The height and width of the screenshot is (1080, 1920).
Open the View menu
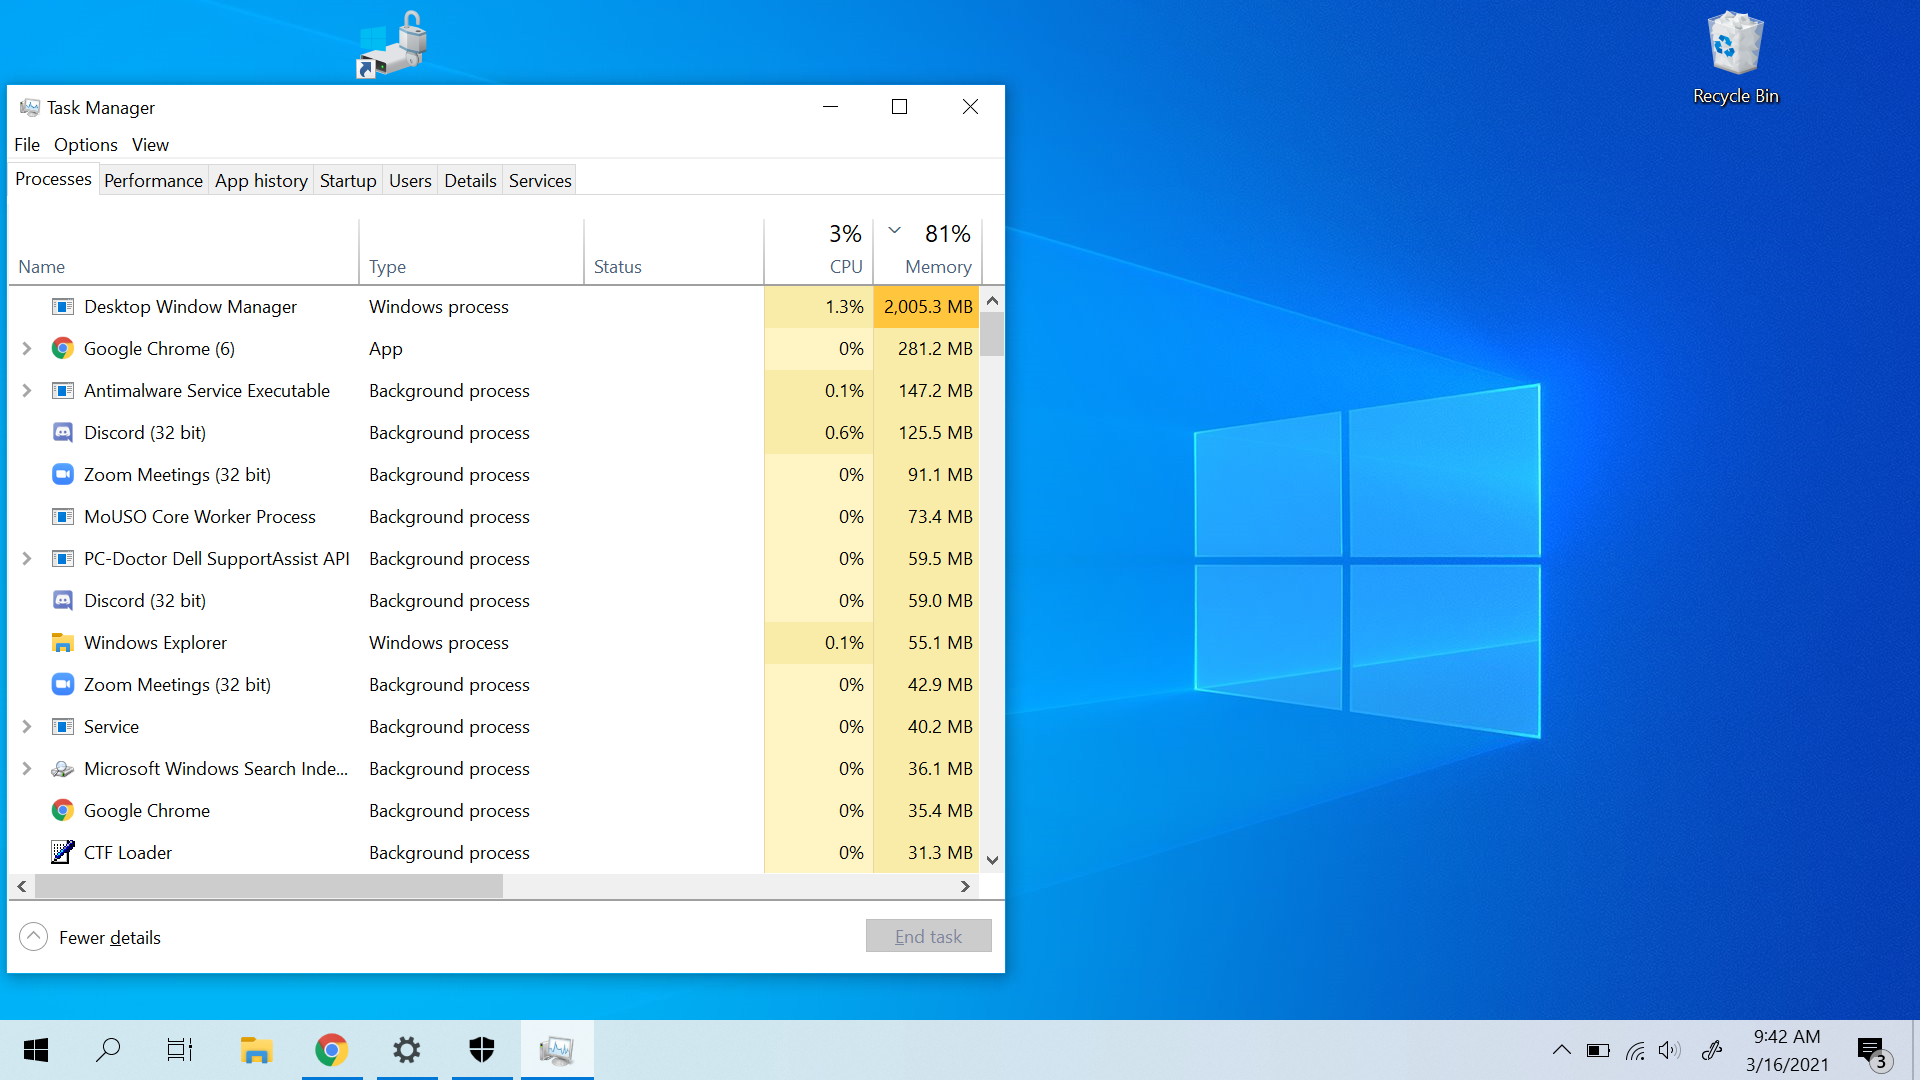(x=150, y=145)
